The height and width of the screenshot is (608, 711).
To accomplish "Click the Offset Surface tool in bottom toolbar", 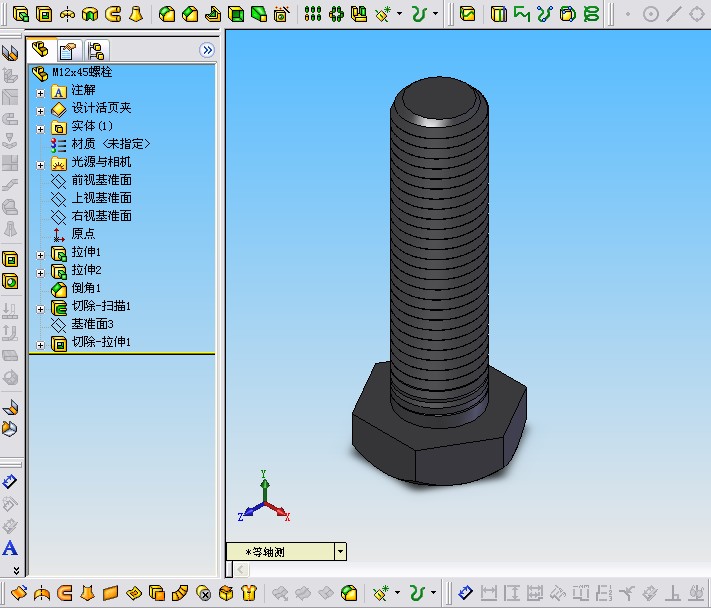I will pyautogui.click(x=156, y=592).
